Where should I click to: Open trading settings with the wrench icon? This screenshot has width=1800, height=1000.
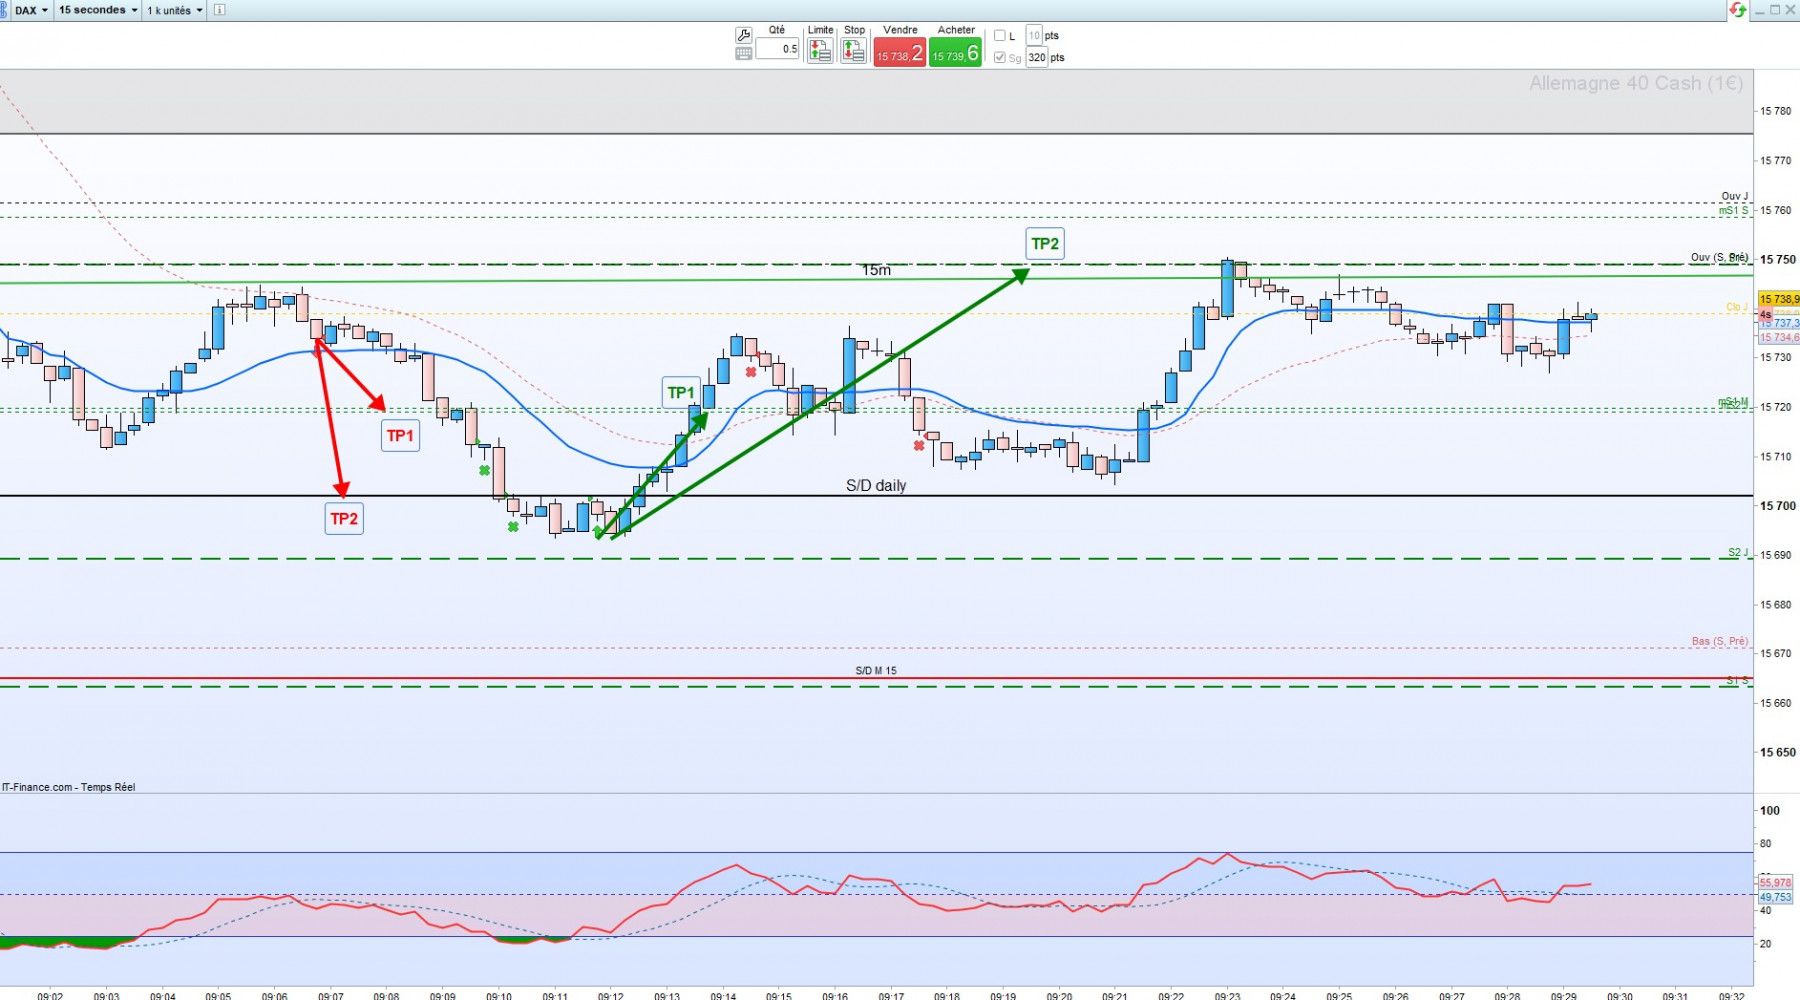tap(743, 35)
